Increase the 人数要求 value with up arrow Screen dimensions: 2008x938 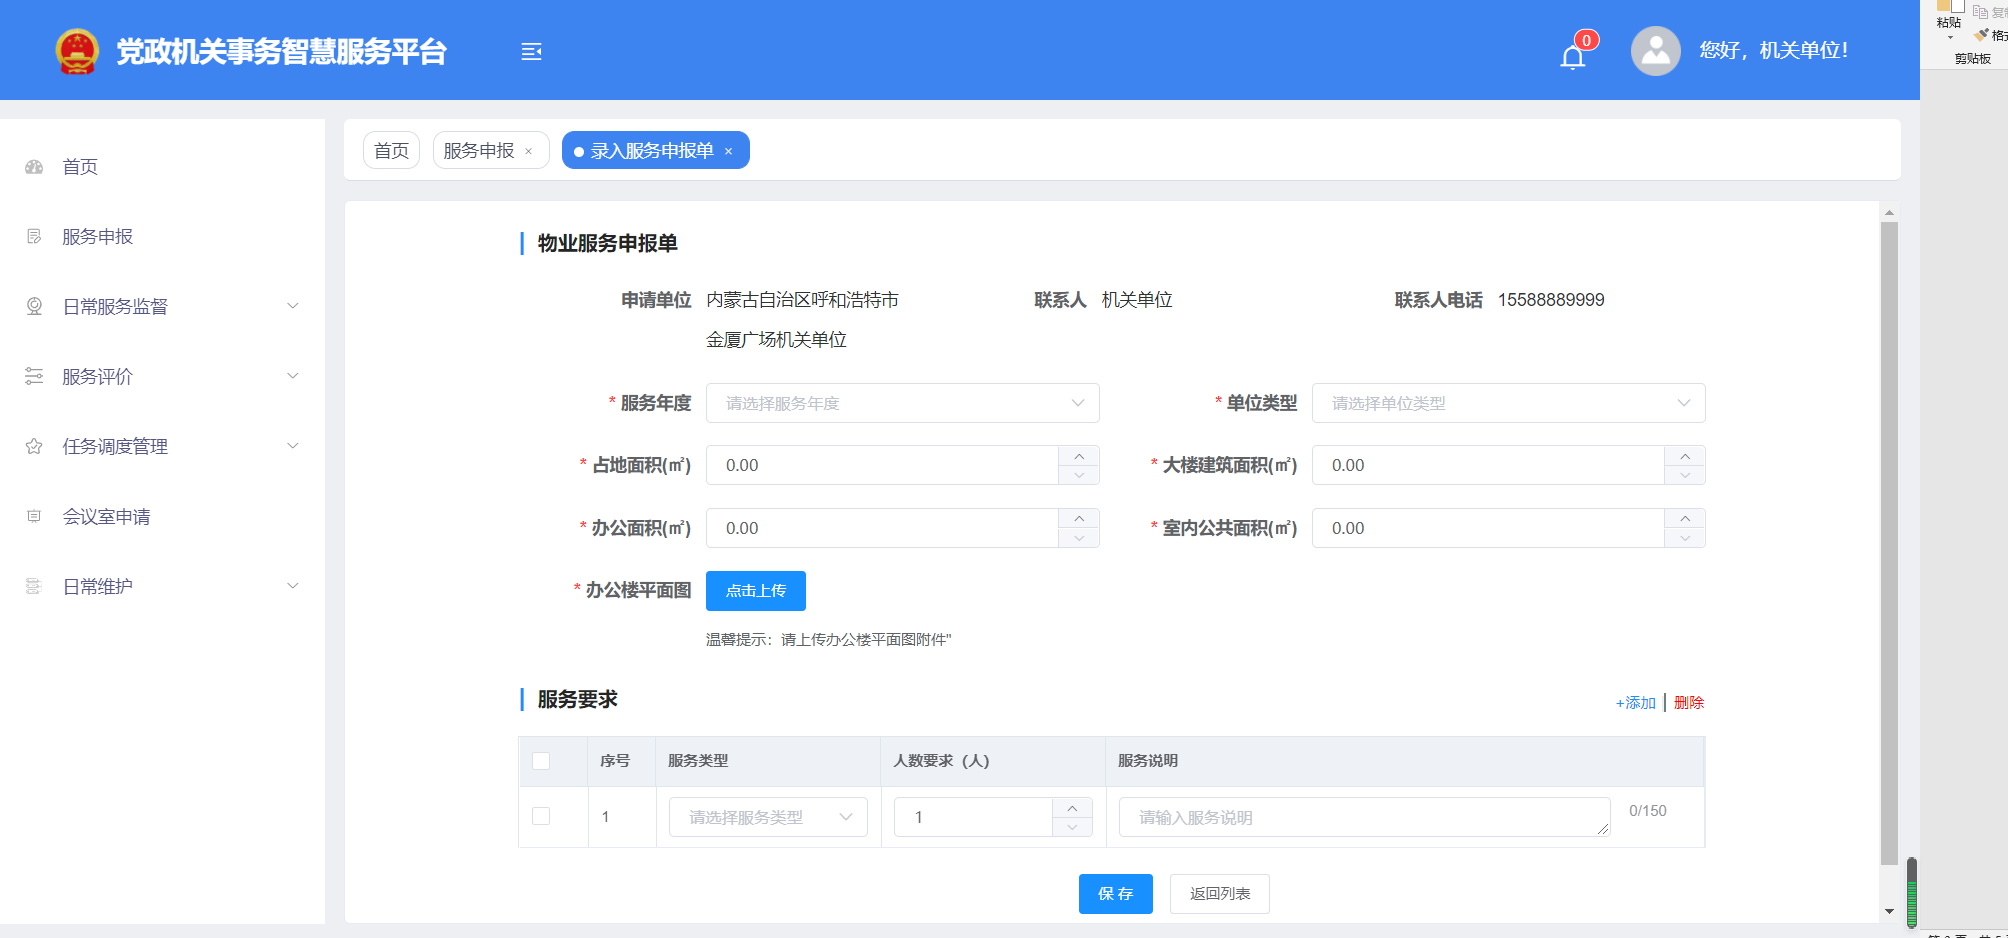[x=1072, y=808]
